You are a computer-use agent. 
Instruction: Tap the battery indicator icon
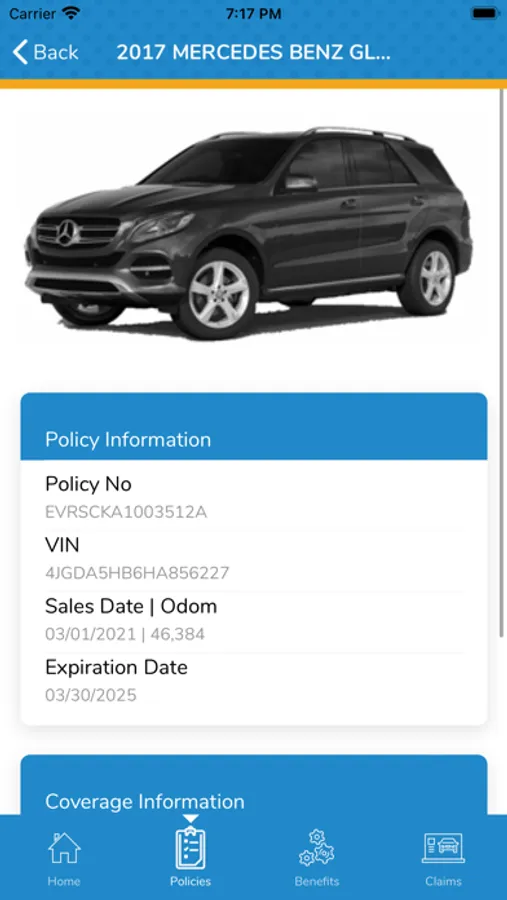(483, 13)
